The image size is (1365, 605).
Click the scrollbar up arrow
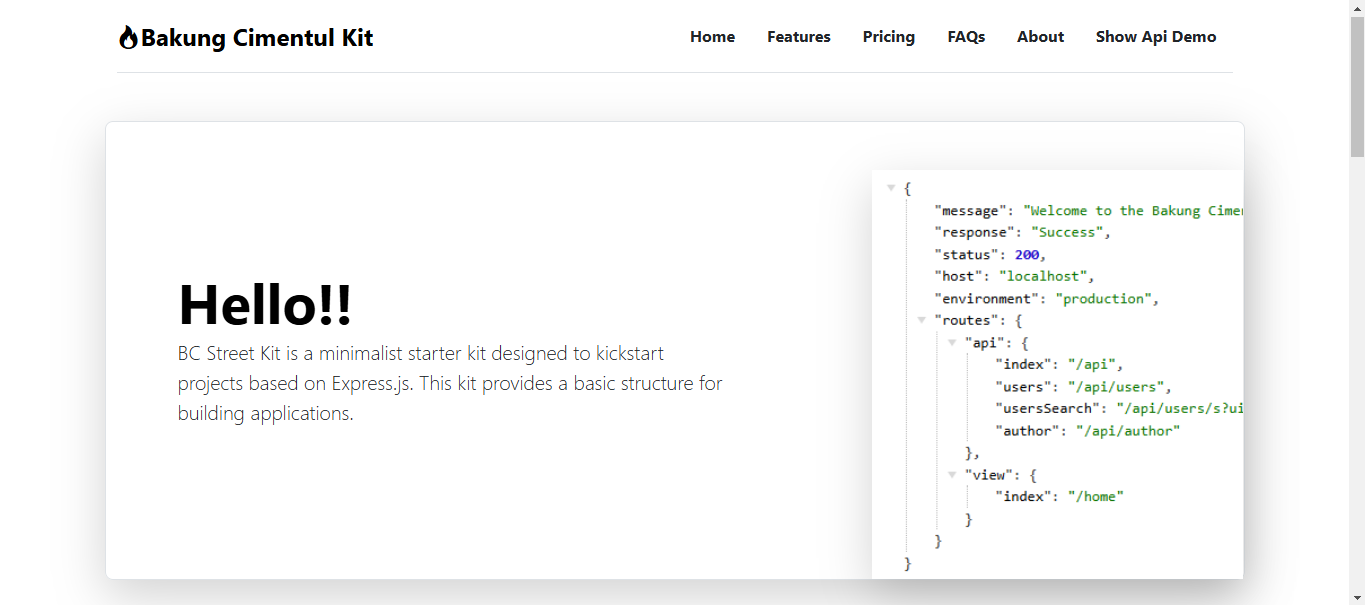(1357, 8)
